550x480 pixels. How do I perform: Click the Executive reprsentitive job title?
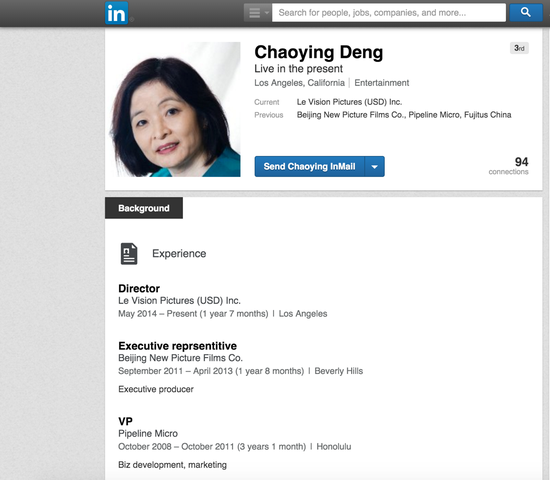click(x=177, y=346)
